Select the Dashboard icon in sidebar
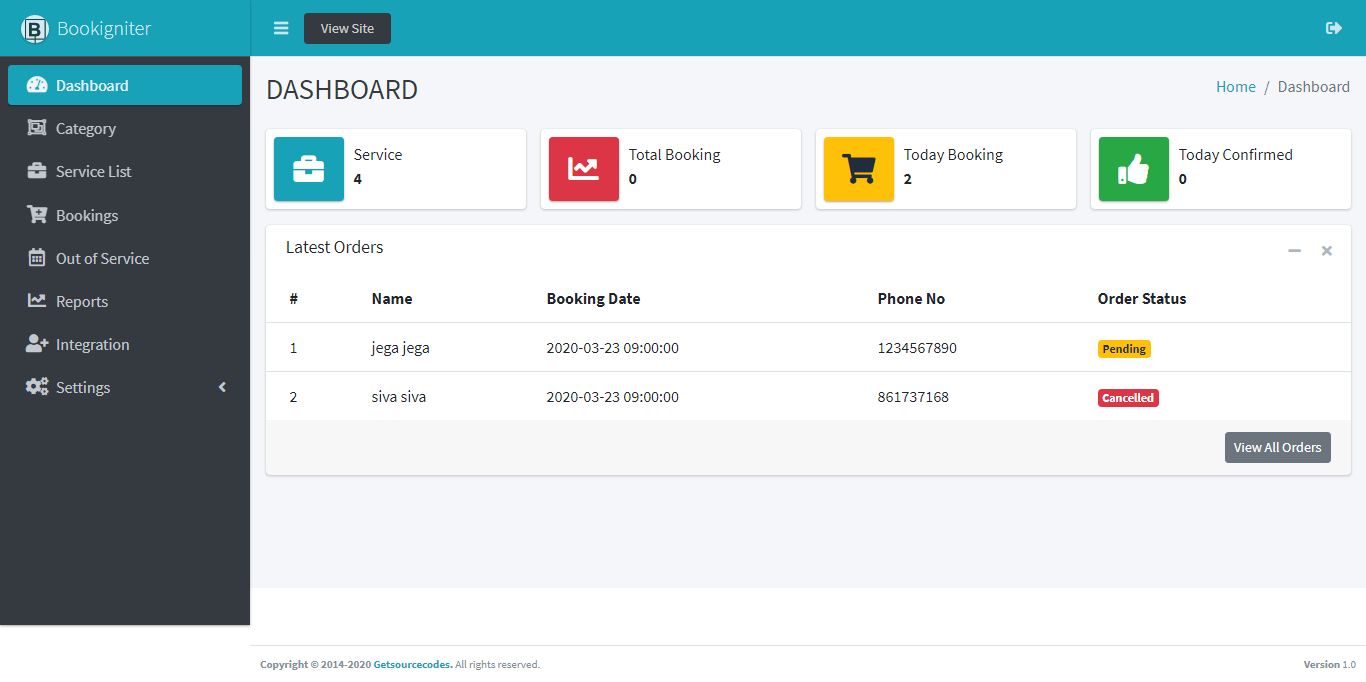Viewport: 1366px width, 682px height. [x=34, y=85]
